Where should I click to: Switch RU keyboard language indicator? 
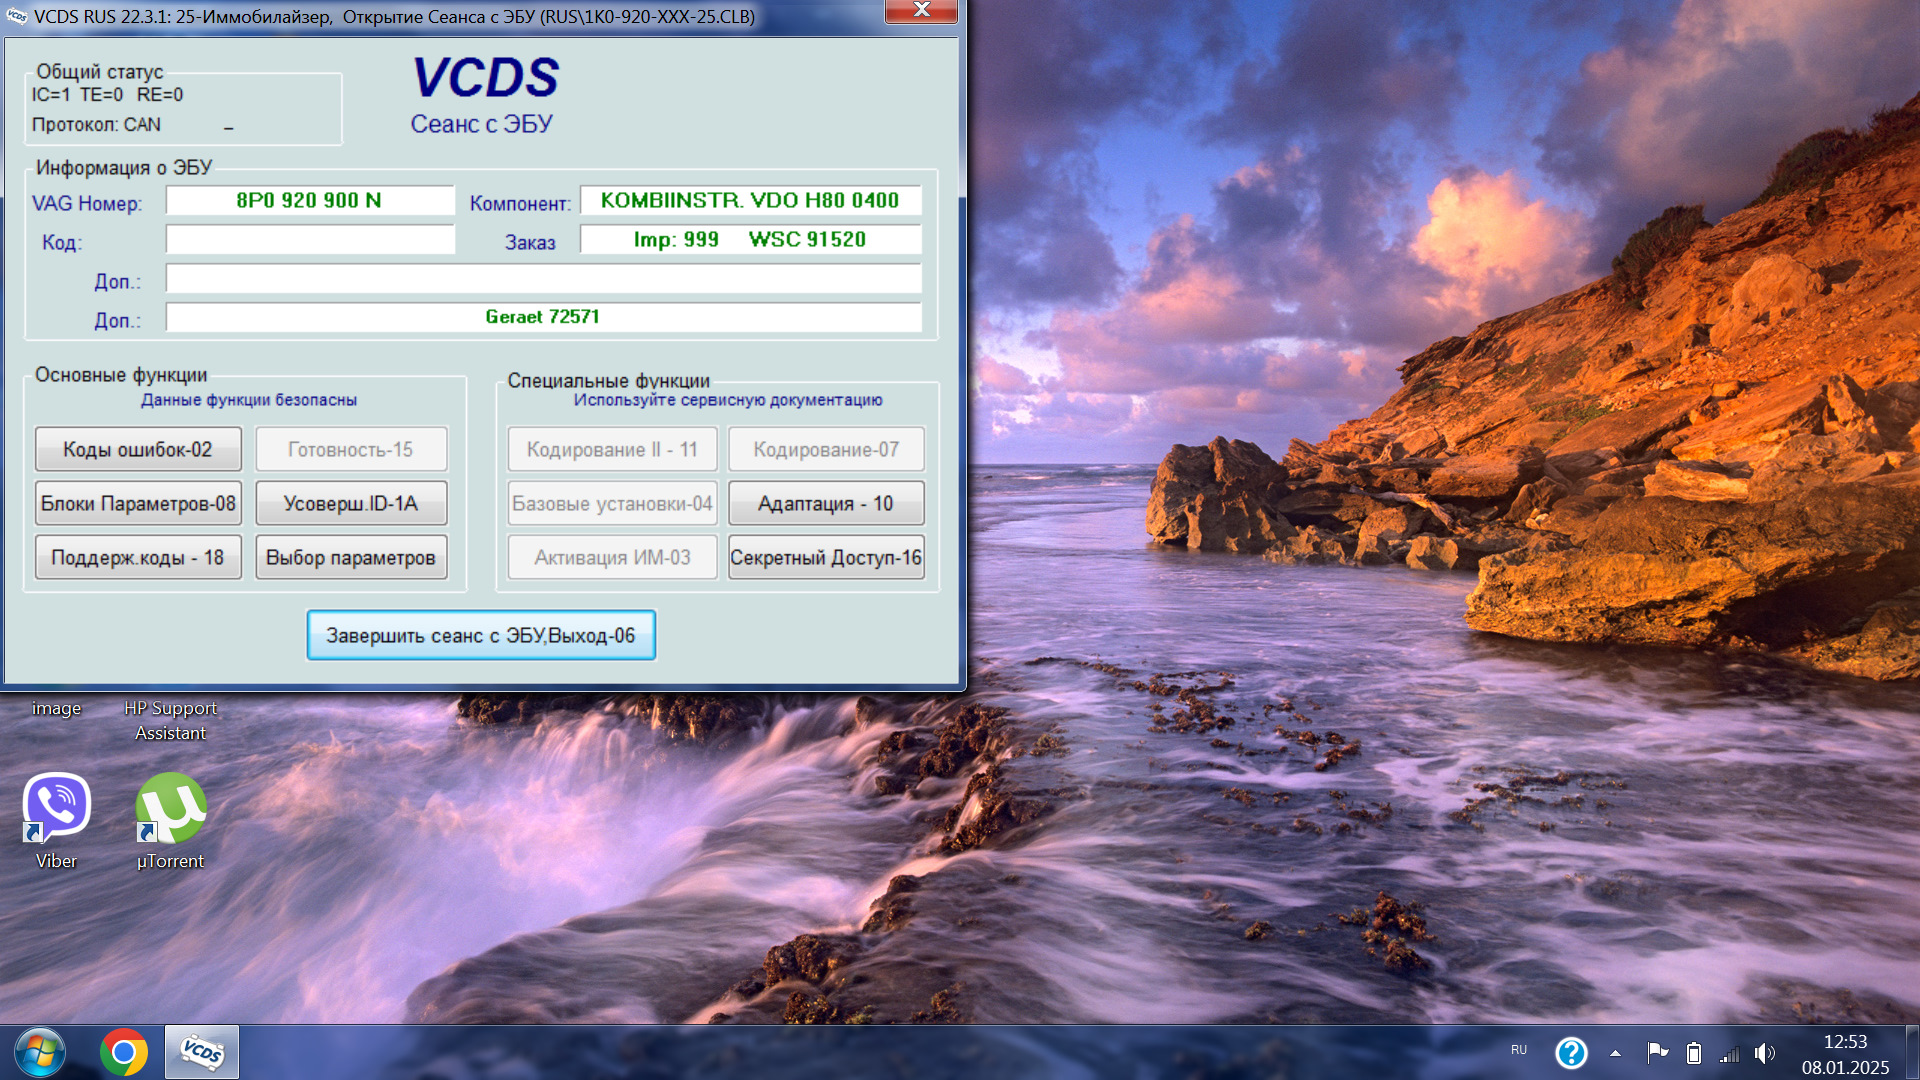1519,1050
